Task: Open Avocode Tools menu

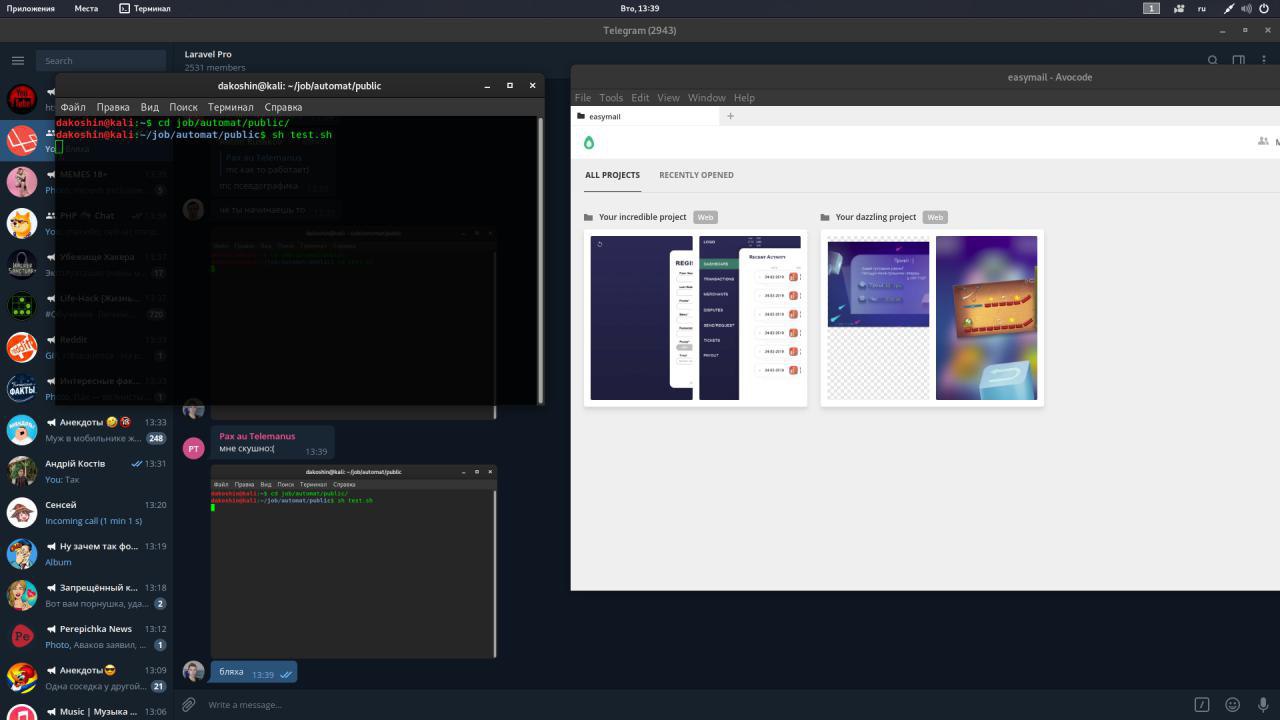Action: (x=611, y=98)
